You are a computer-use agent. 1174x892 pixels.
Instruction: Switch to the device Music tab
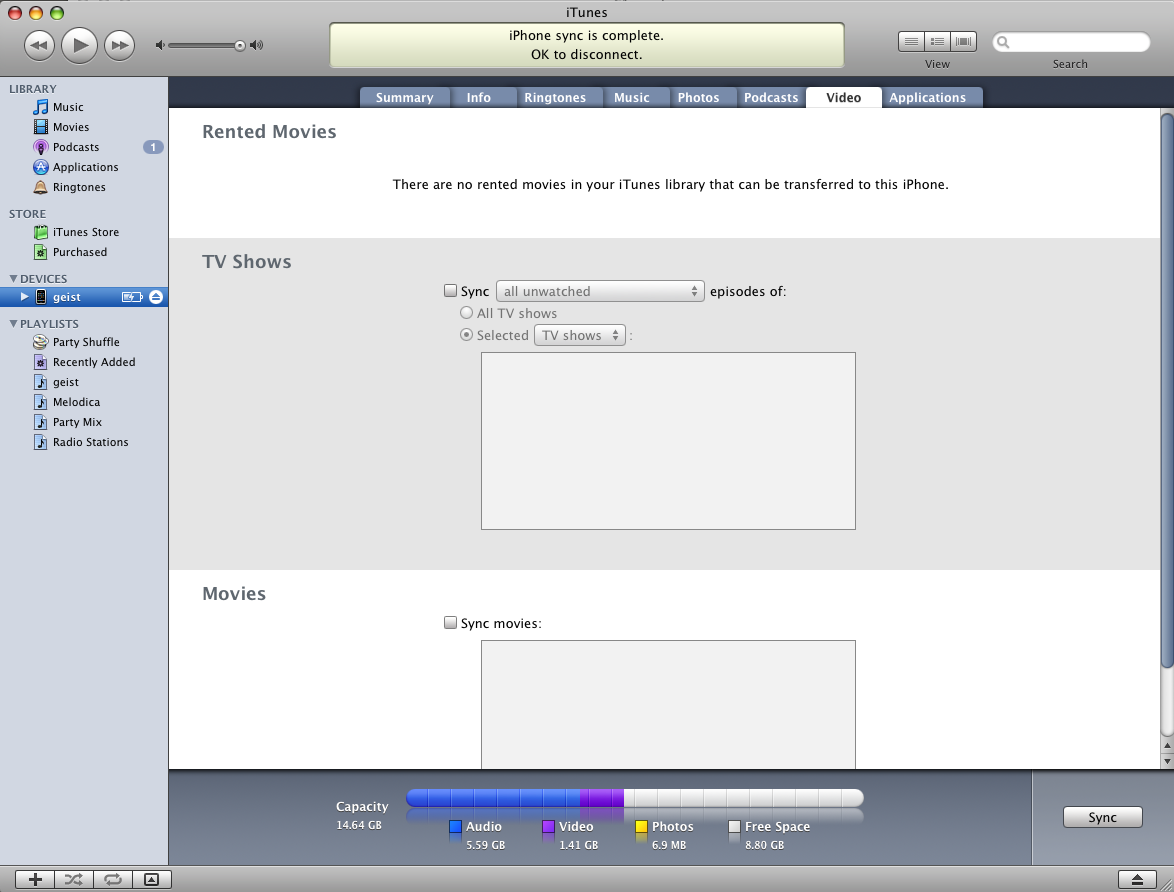tap(632, 97)
